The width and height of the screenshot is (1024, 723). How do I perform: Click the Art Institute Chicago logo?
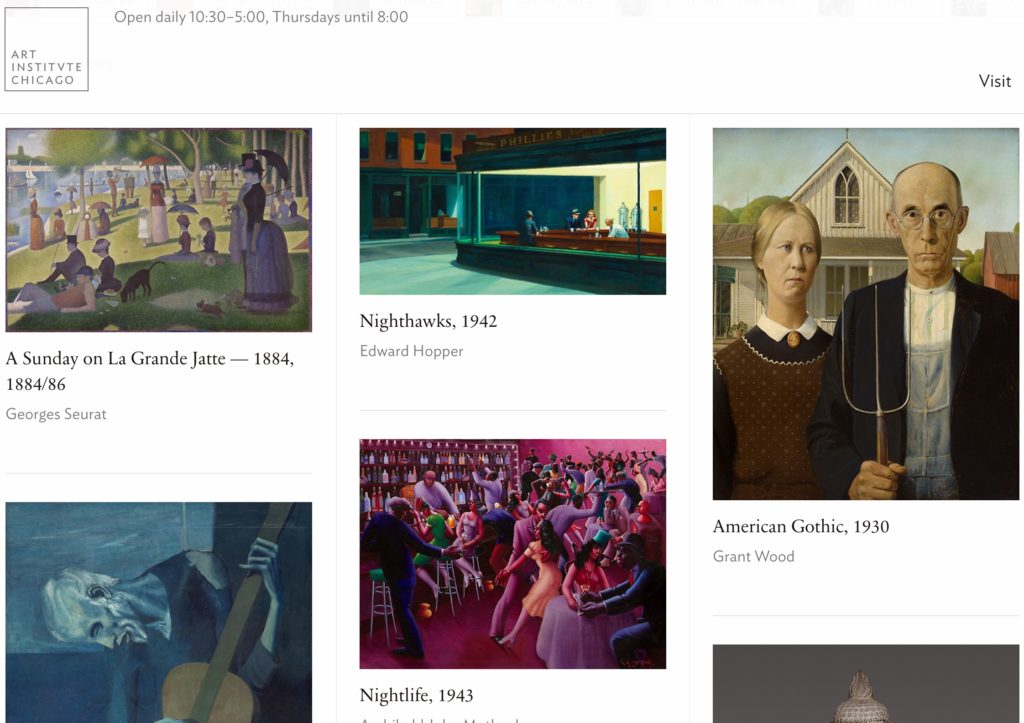[46, 49]
